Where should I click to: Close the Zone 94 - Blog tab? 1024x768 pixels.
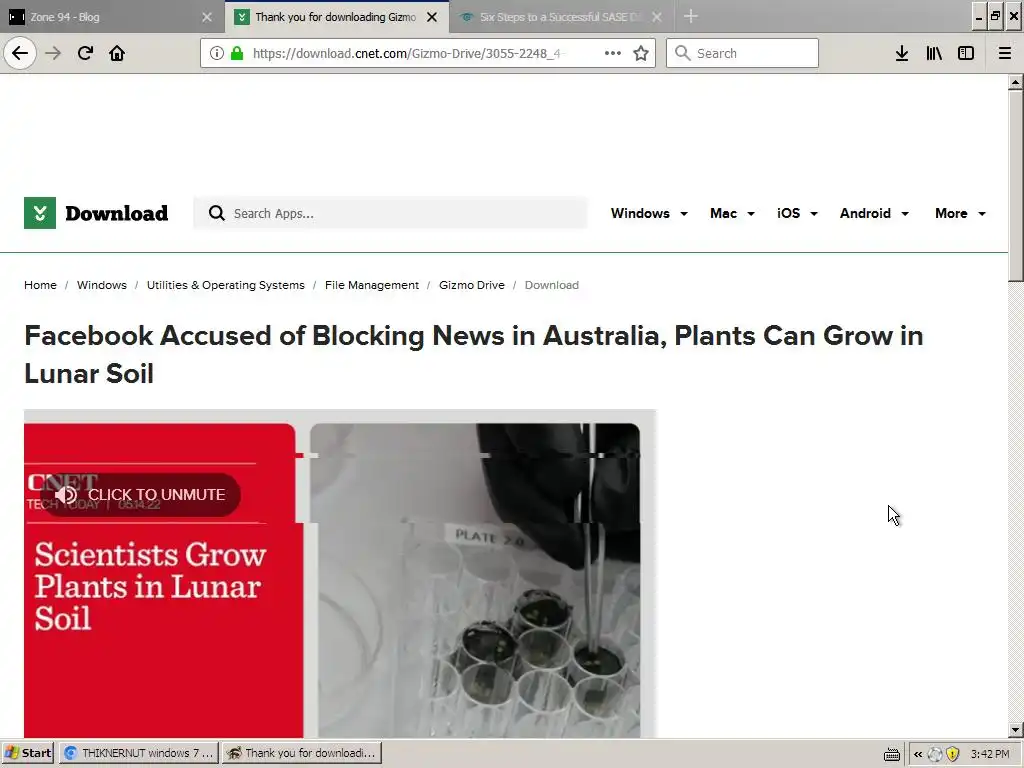[207, 17]
